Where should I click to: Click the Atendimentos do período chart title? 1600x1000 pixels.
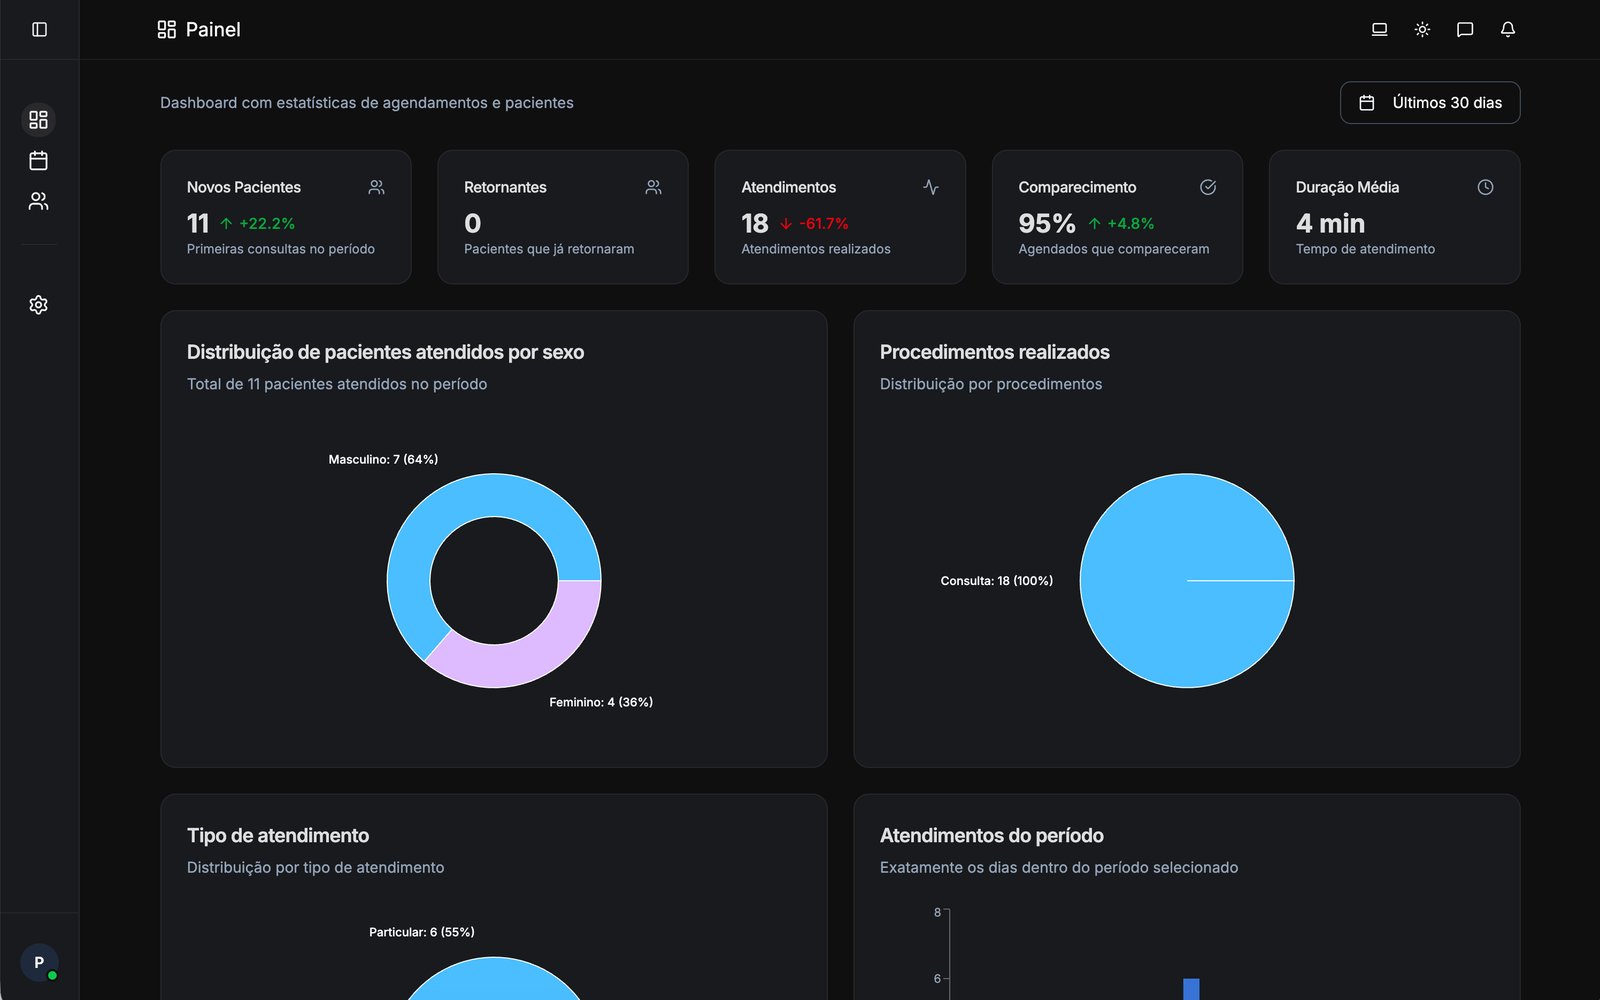tap(991, 835)
